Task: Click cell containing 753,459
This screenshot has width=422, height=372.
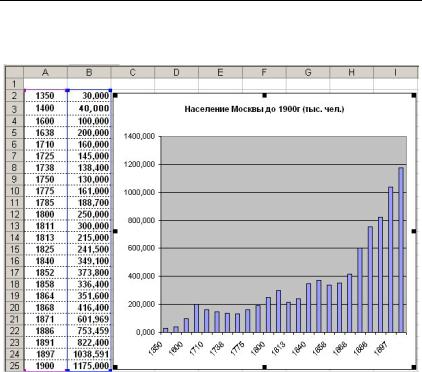Action: pyautogui.click(x=89, y=331)
